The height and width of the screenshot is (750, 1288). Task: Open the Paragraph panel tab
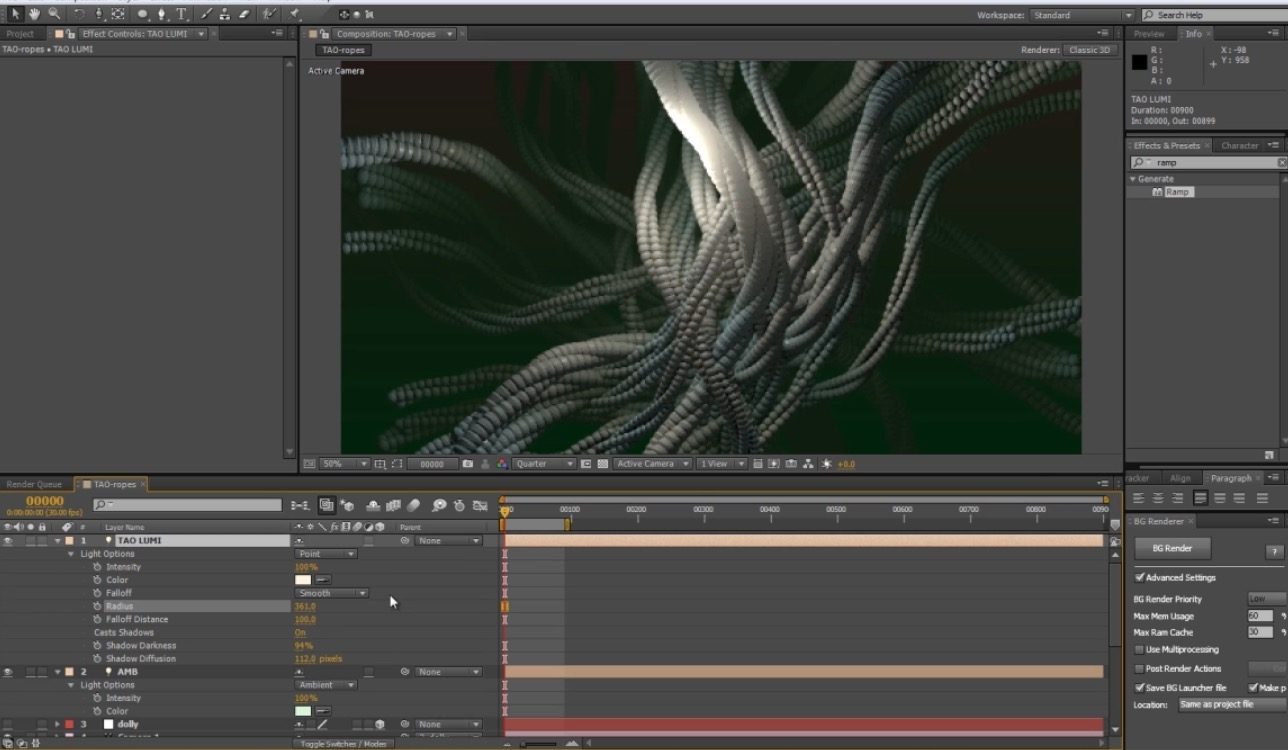pos(1230,478)
